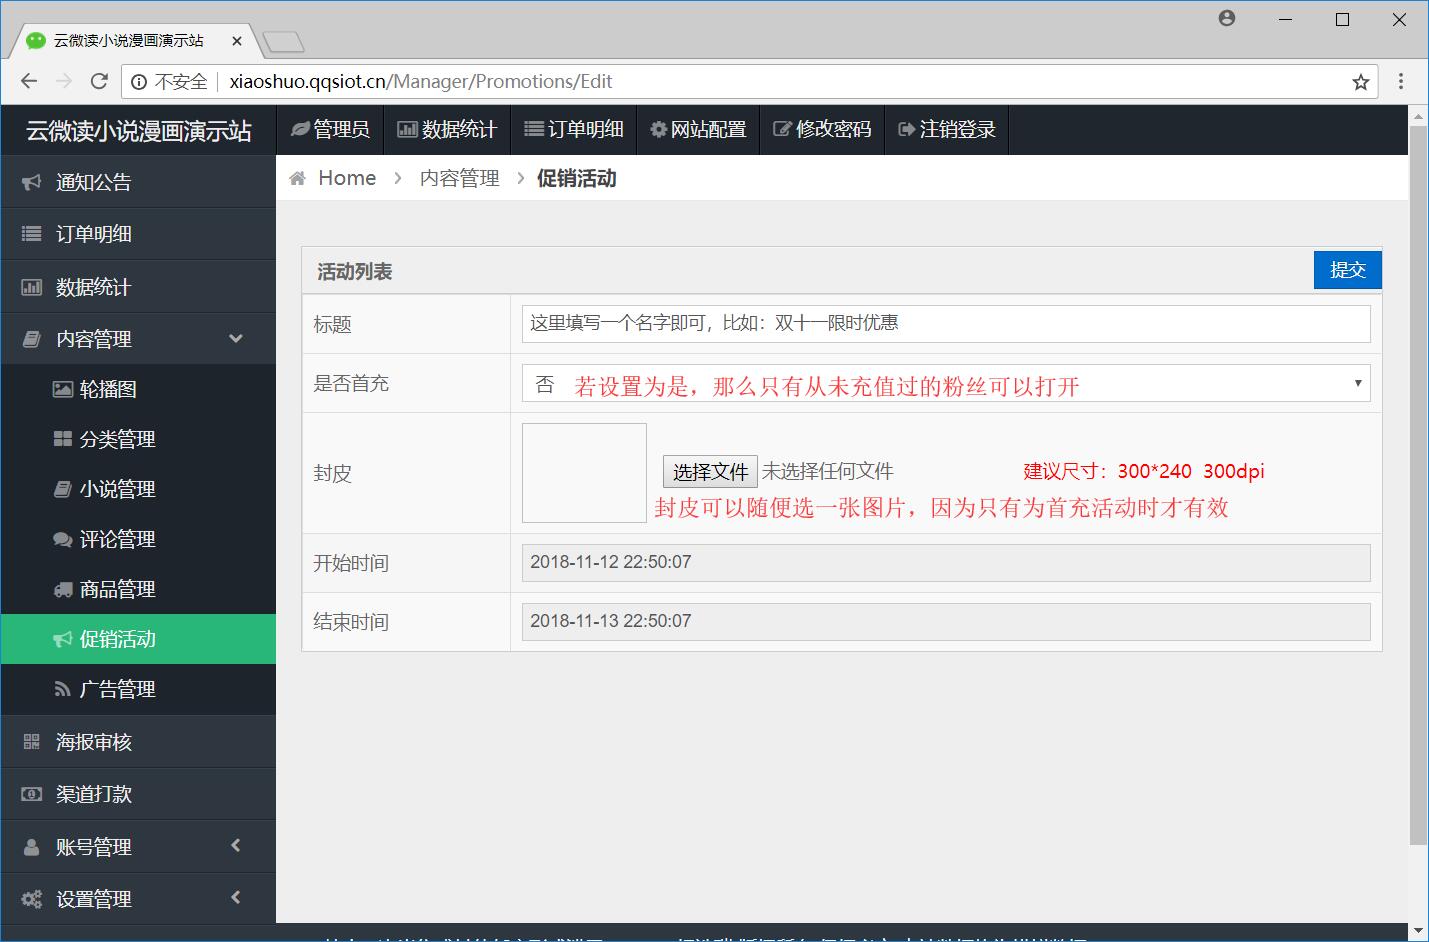Viewport: 1429px width, 942px height.
Task: Open 轮播图 submenu item
Action: (138, 389)
